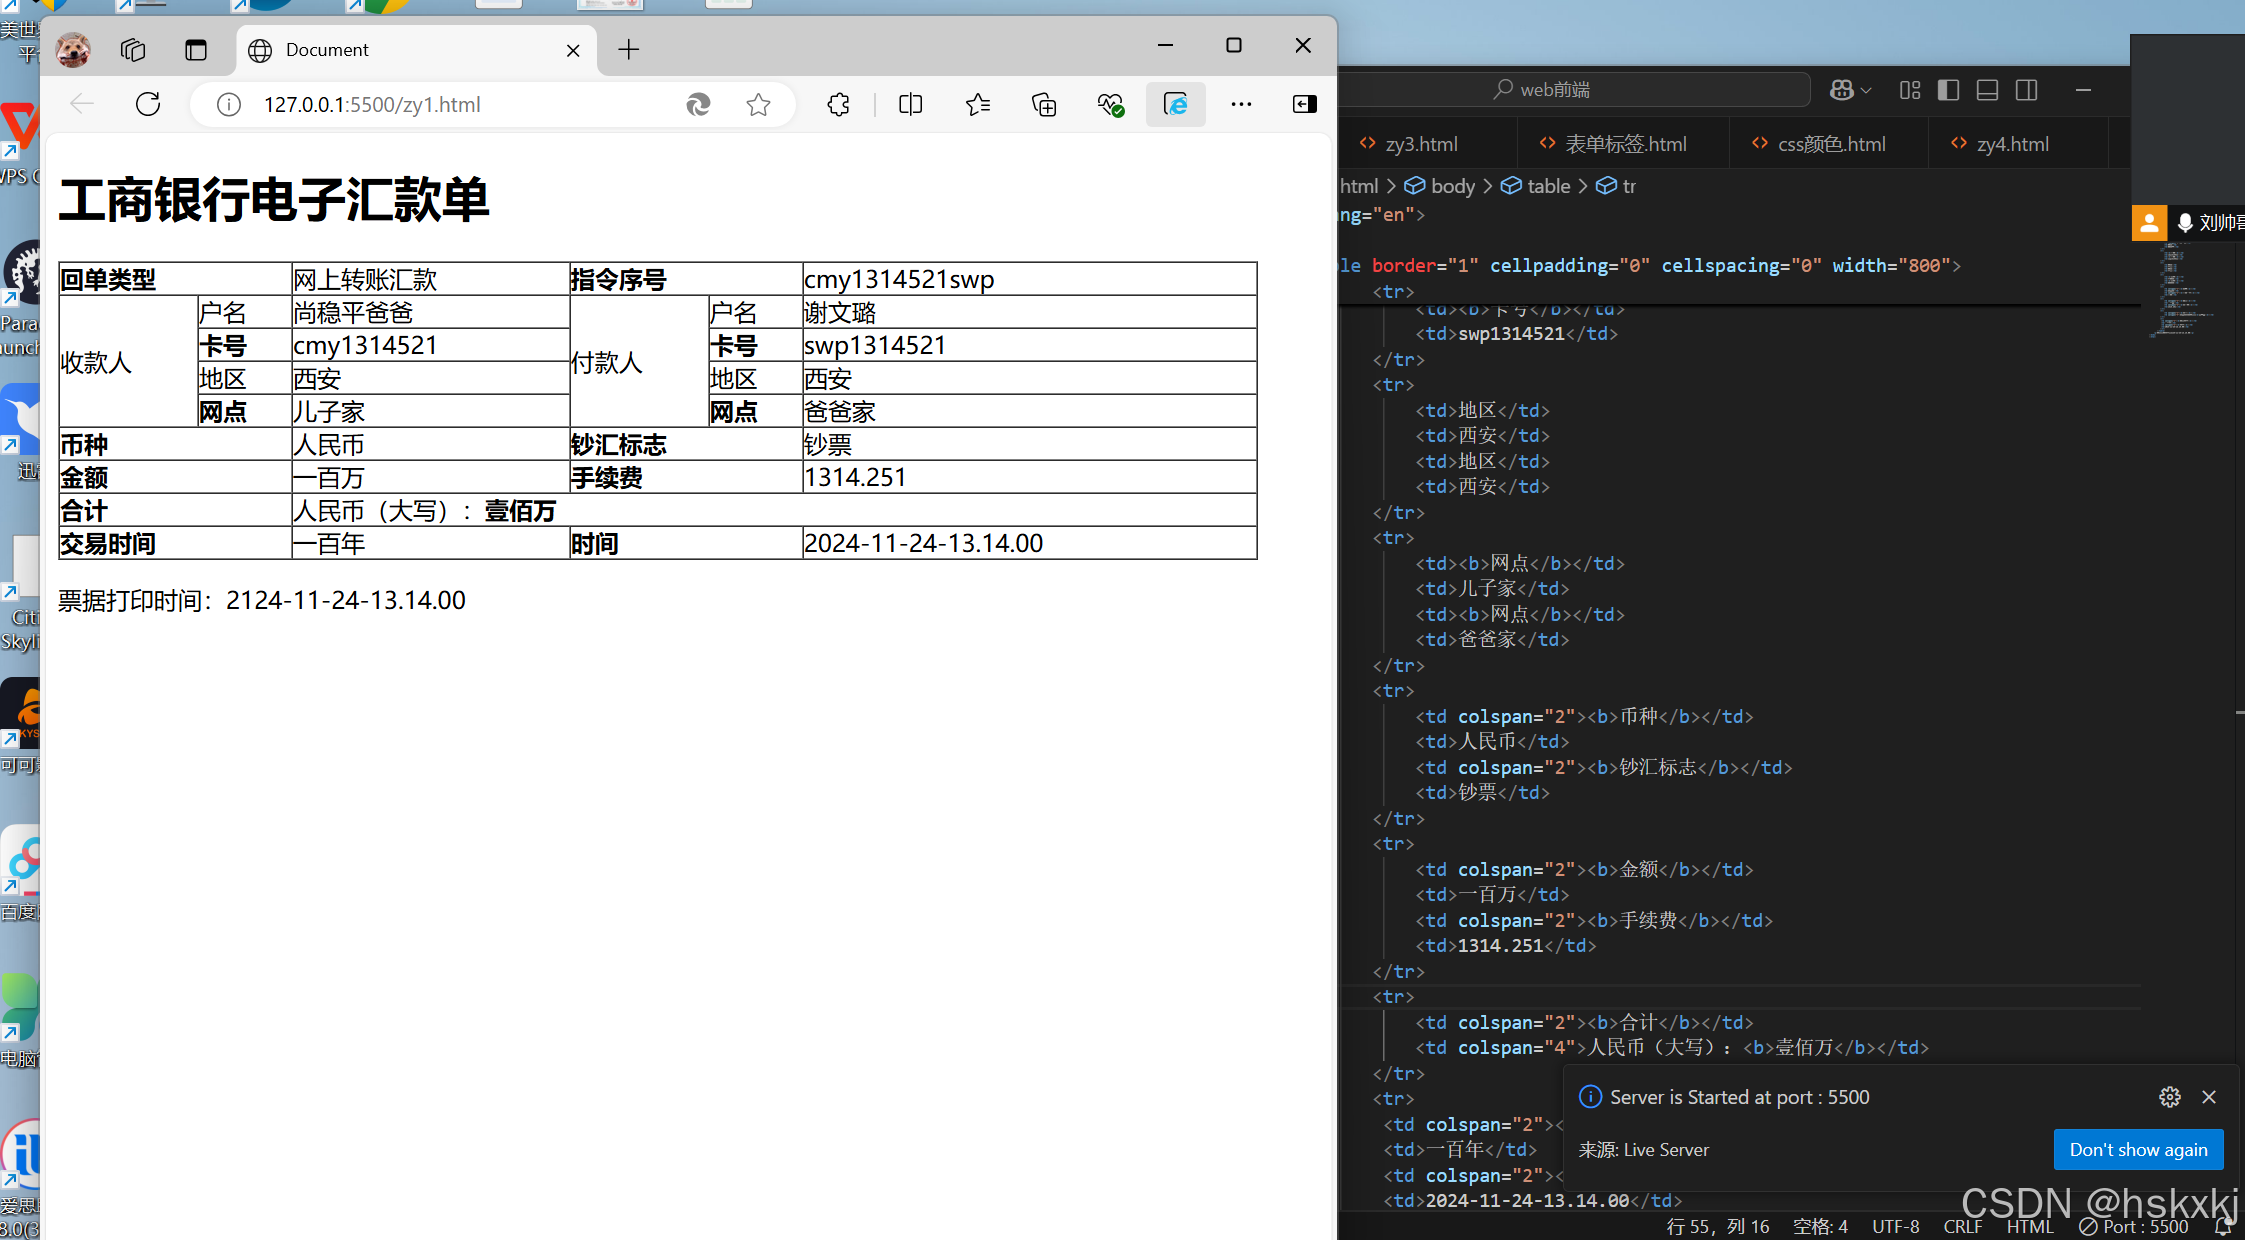Screen dimensions: 2245x1240
Task: Open the split screen icon in Edge
Action: point(910,104)
